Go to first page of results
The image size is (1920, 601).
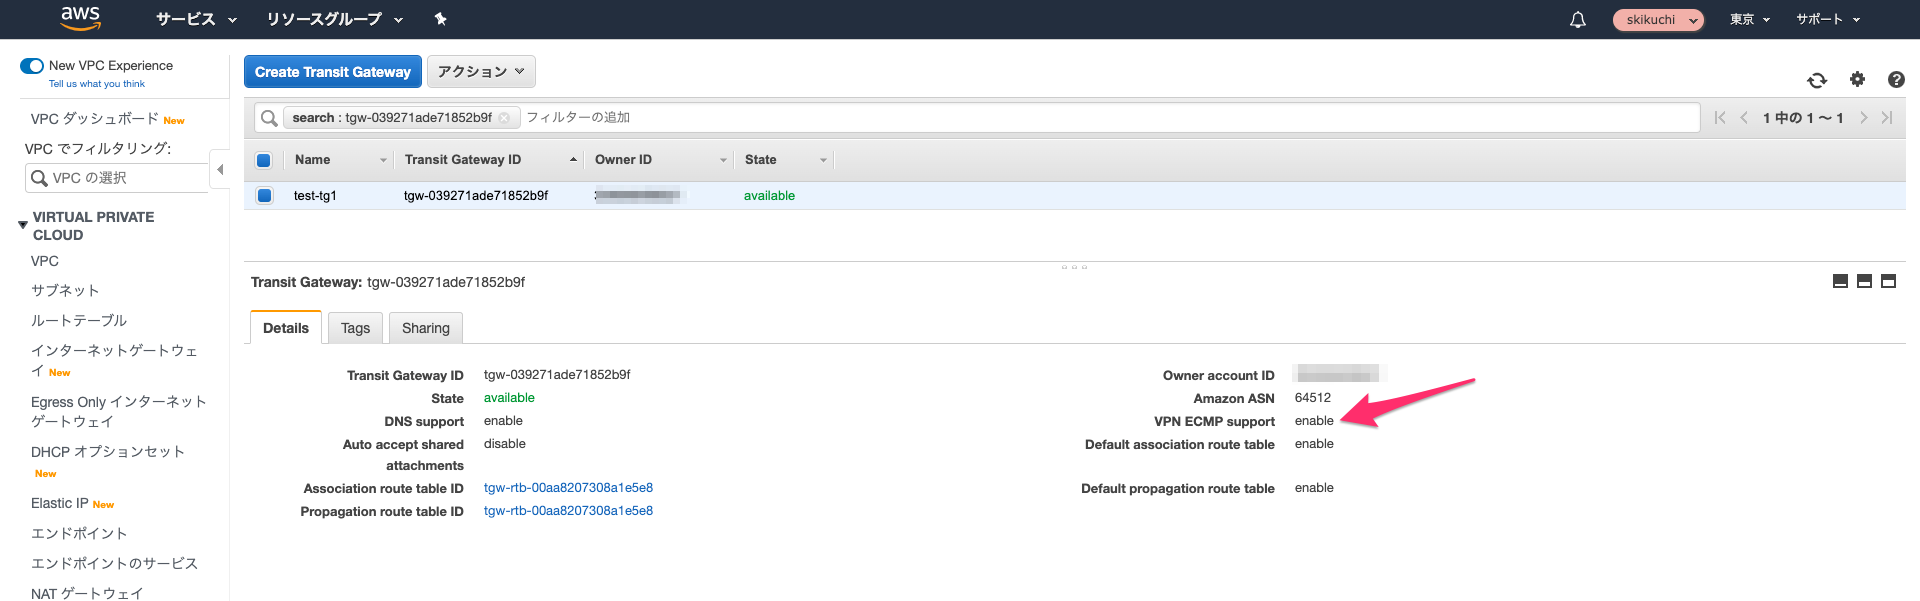point(1720,118)
